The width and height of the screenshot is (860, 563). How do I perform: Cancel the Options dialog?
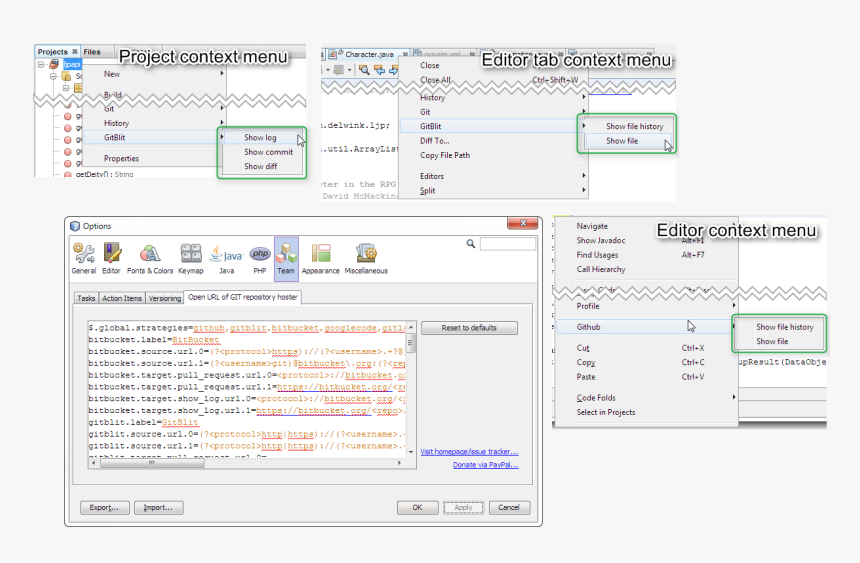(x=509, y=508)
